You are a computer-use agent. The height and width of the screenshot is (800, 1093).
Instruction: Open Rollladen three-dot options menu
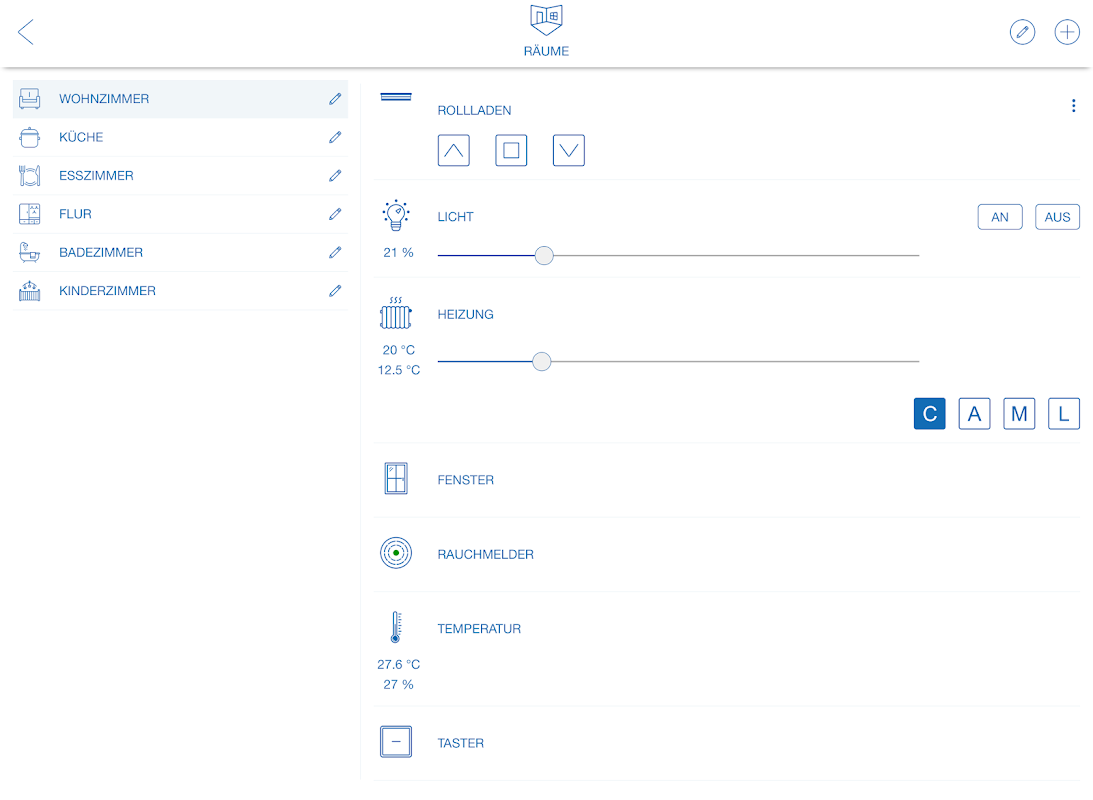(1073, 106)
